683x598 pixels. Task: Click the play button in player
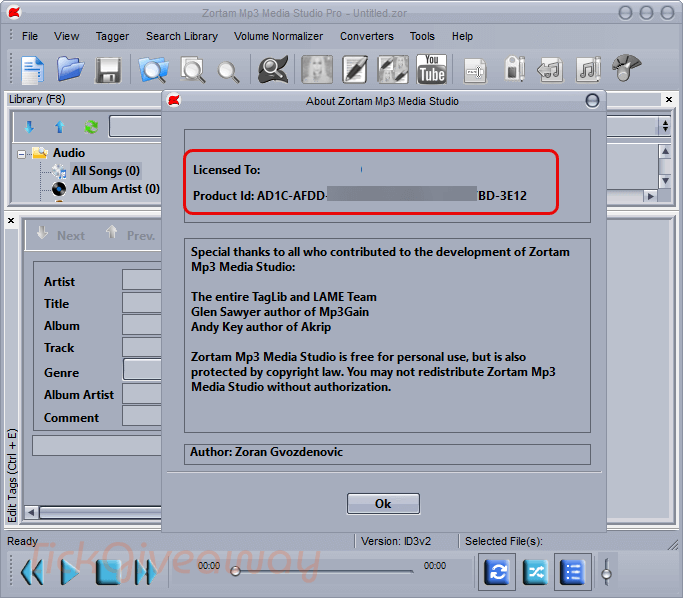click(70, 572)
